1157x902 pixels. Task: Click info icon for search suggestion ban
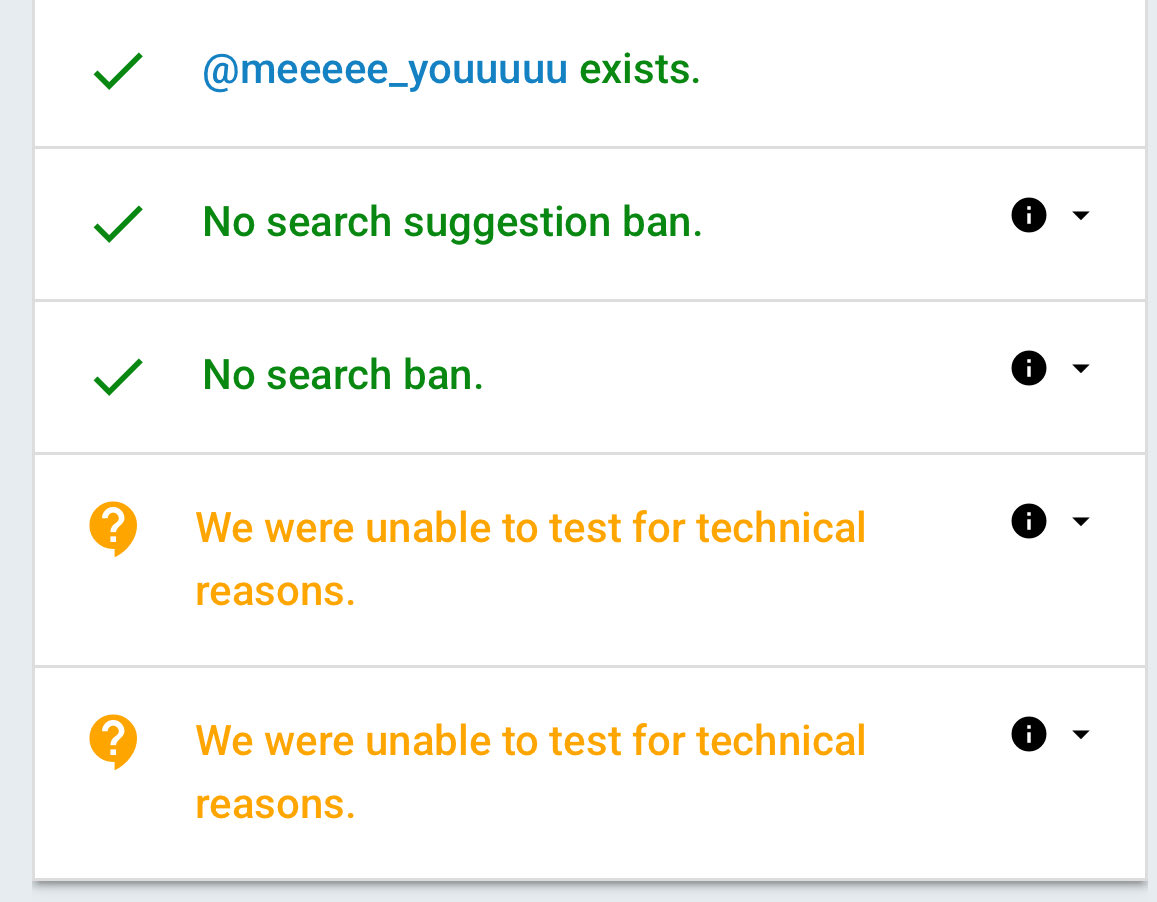[1028, 215]
